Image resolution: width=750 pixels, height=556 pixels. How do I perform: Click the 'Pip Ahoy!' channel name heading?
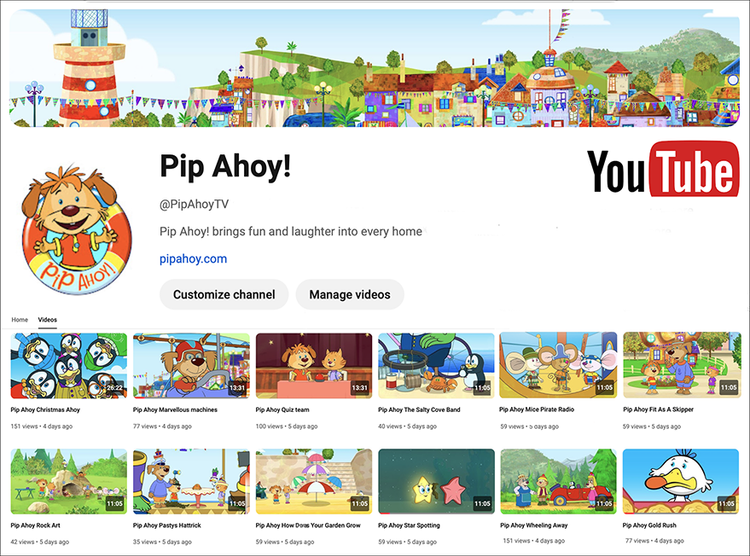(225, 167)
